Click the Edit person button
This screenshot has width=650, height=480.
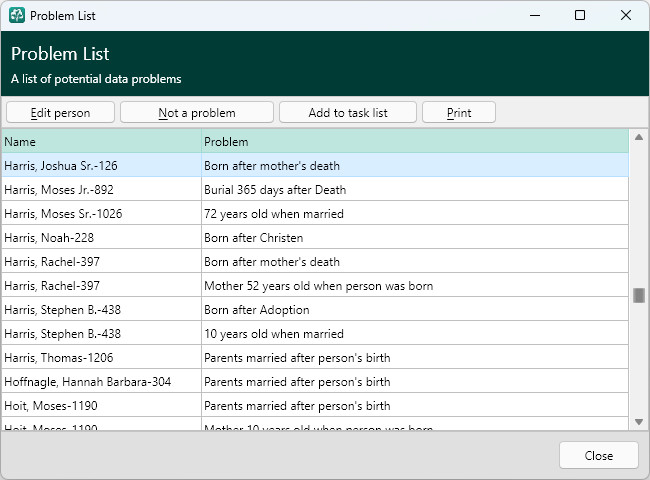pos(61,112)
